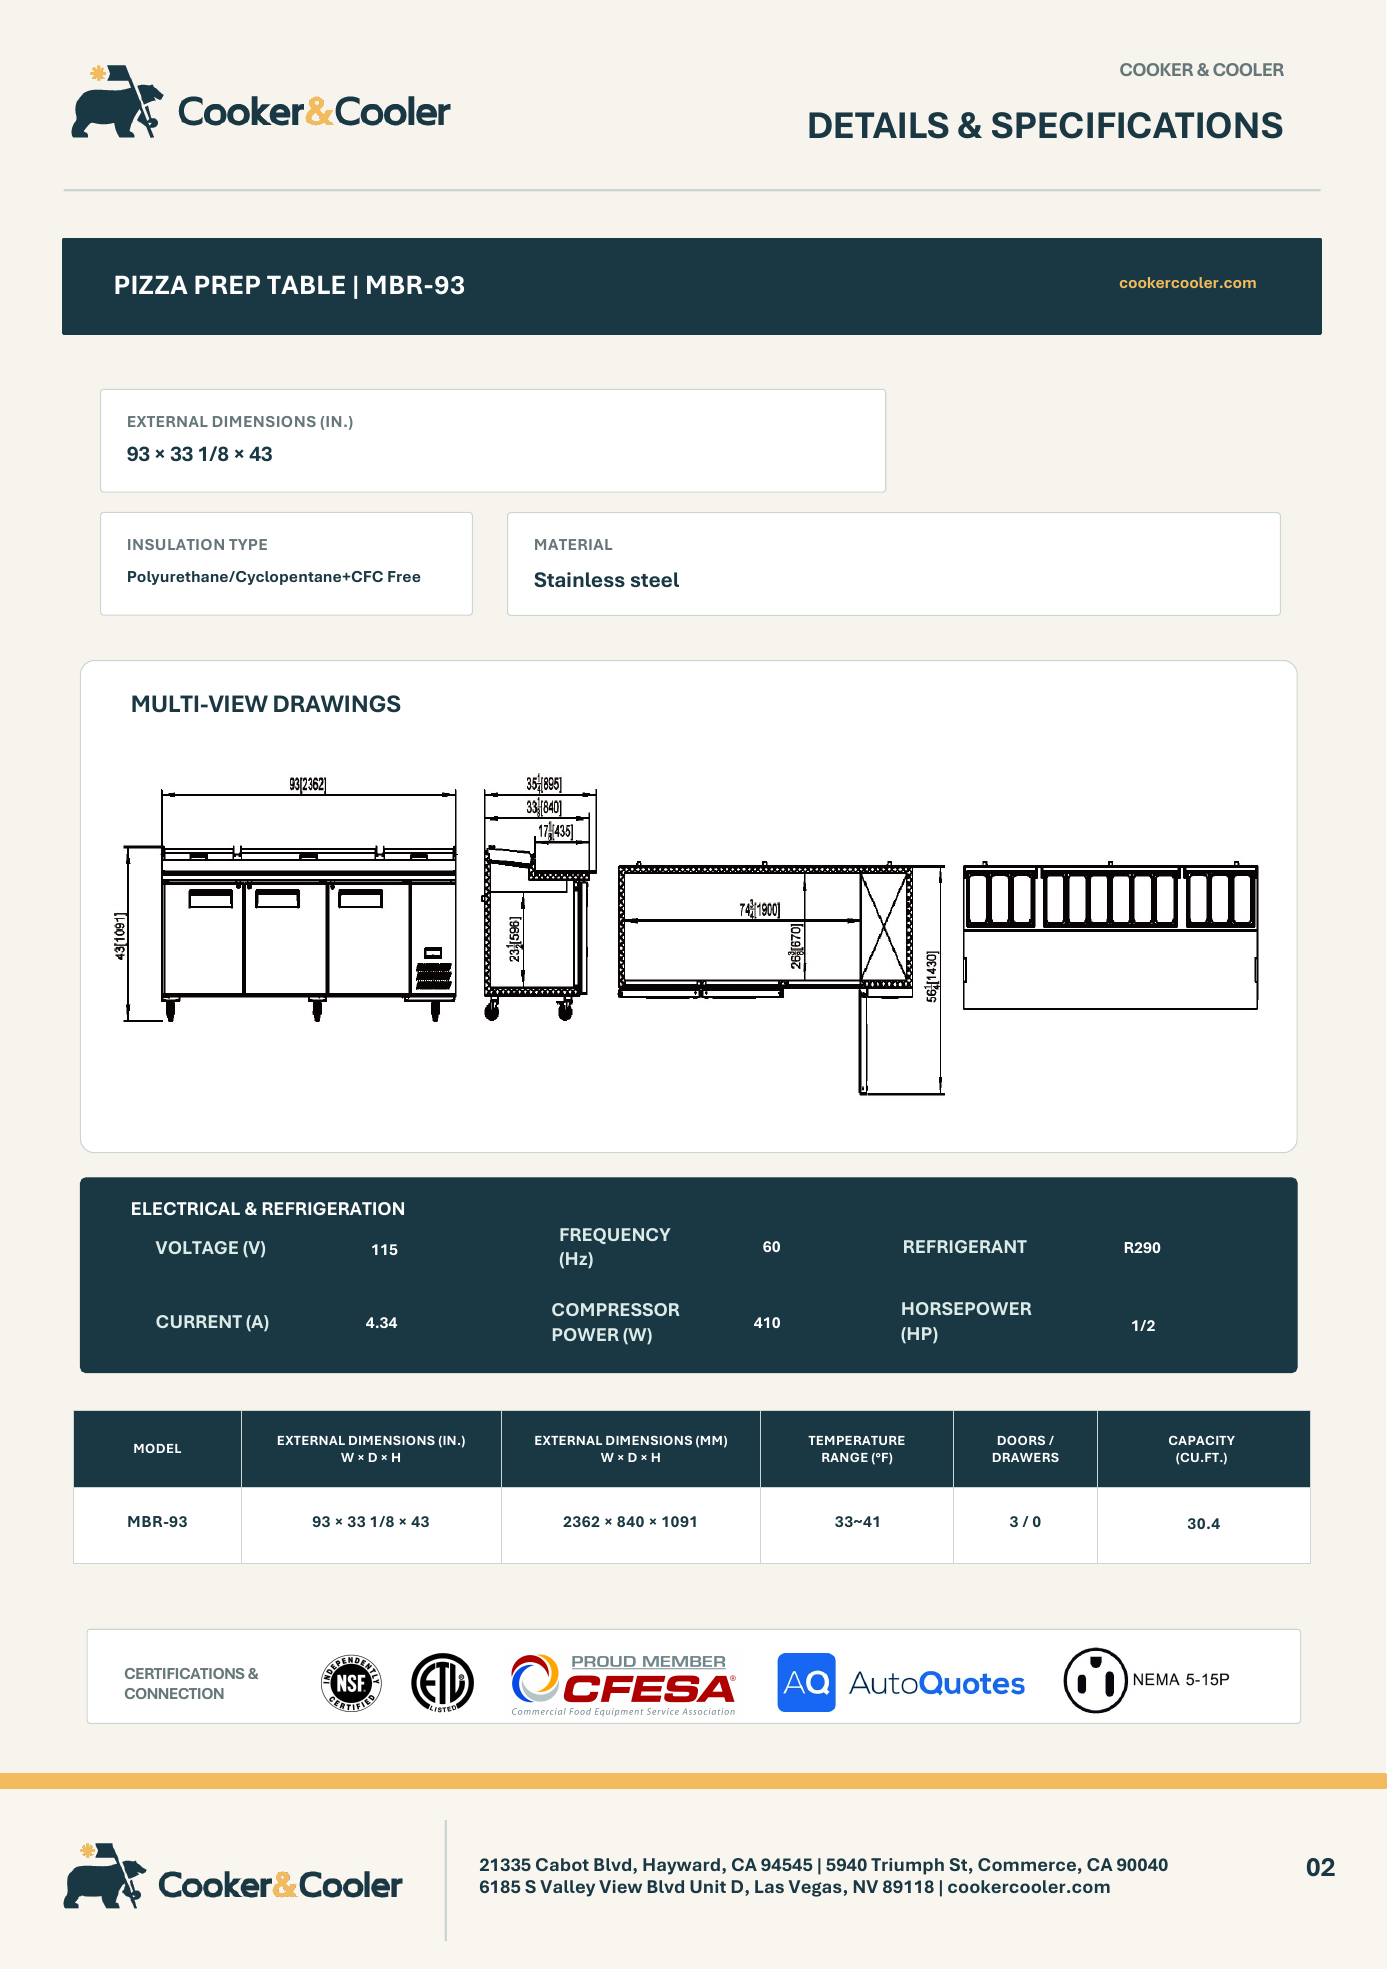Screen dimensions: 1387x1970
Task: Click the "REFRIGERANT" label
Action: [x=965, y=1247]
